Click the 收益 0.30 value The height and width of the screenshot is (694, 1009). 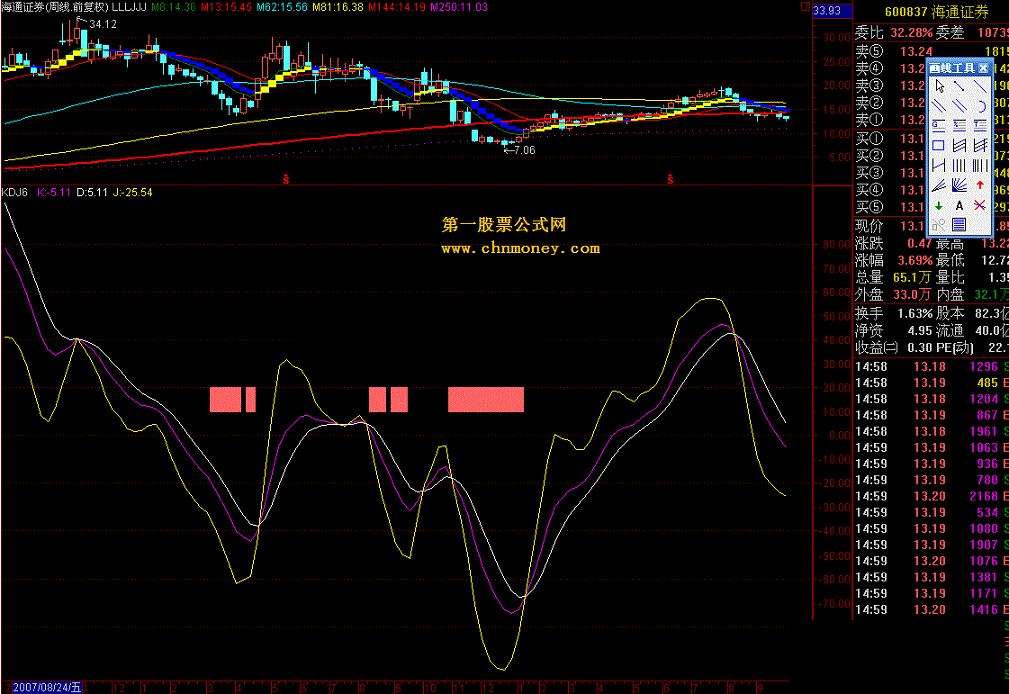pos(920,348)
